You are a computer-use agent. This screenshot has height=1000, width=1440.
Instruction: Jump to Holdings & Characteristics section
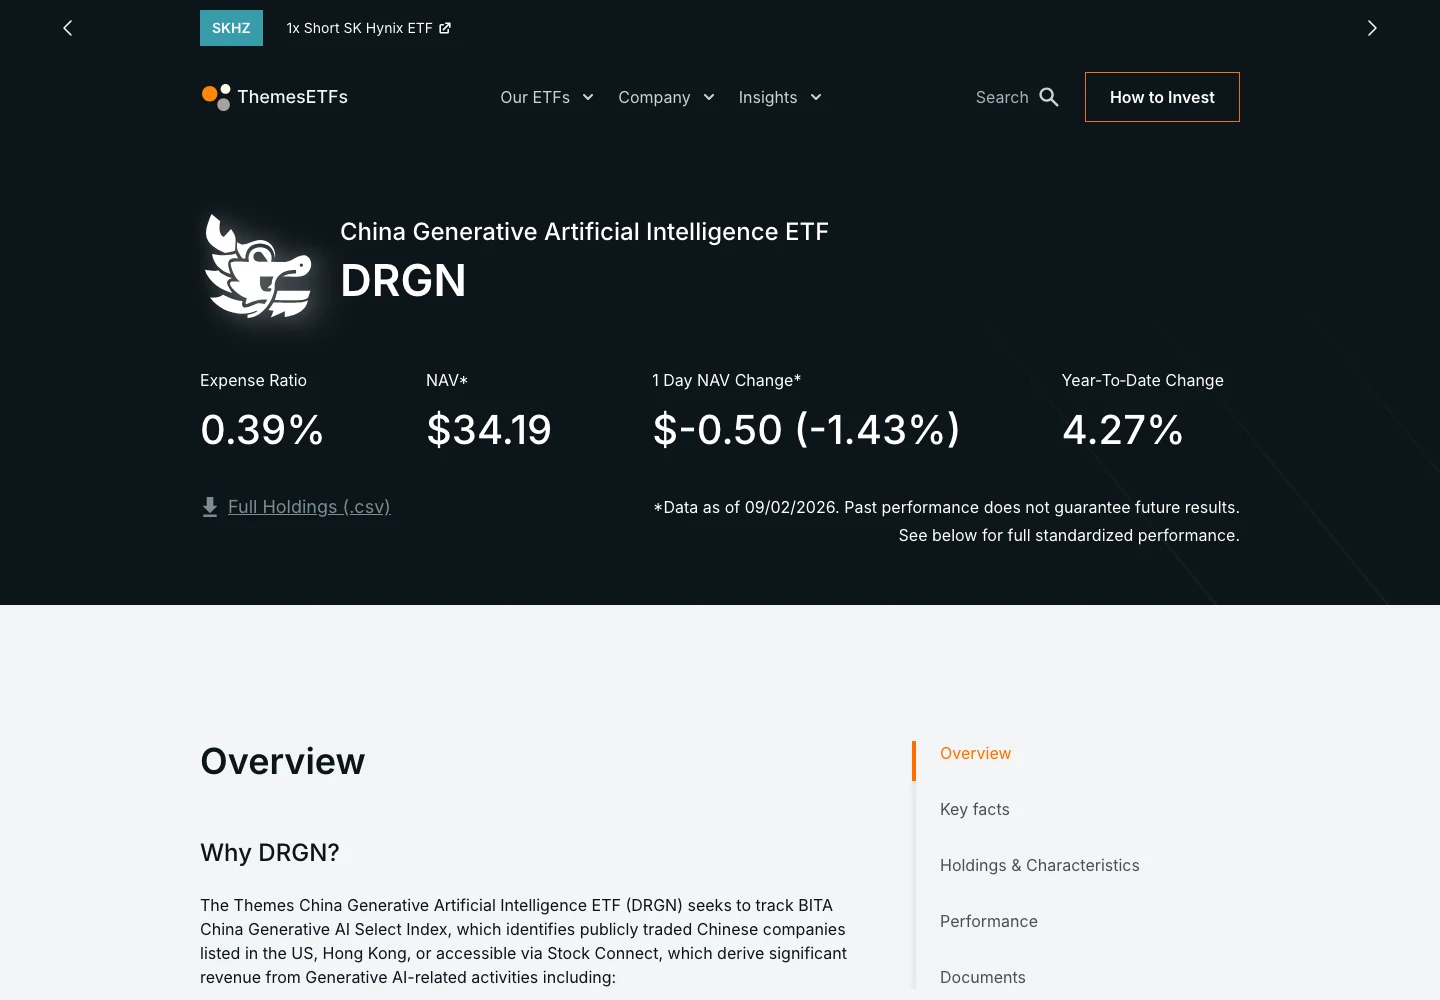[x=1040, y=865]
